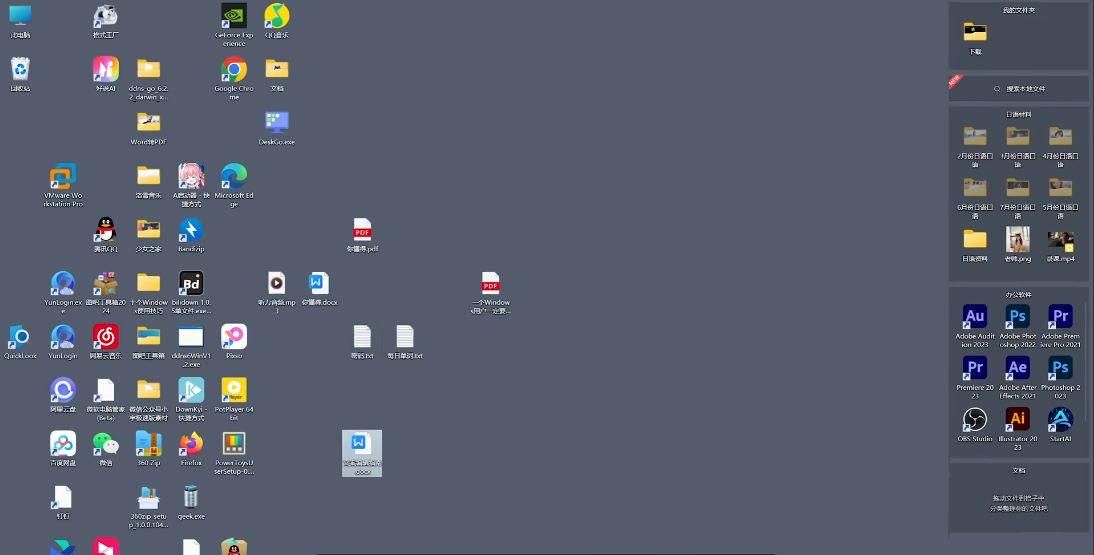Open the This PC desktop icon
Screen dimensions: 1094x555
coord(20,15)
